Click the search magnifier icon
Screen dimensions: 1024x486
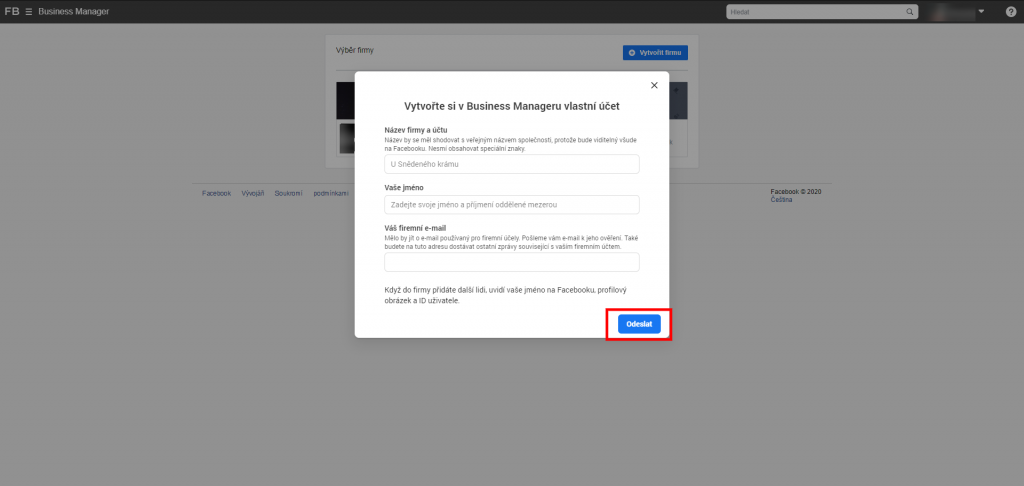click(x=910, y=11)
